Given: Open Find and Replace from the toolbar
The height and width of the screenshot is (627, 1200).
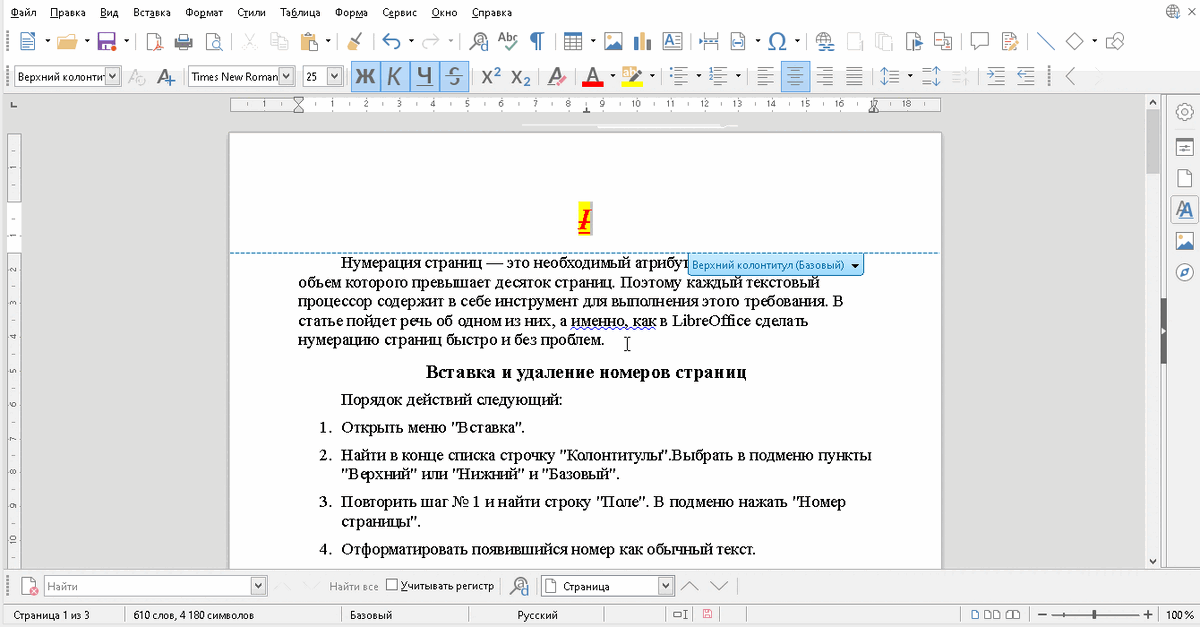Looking at the screenshot, I should point(479,42).
